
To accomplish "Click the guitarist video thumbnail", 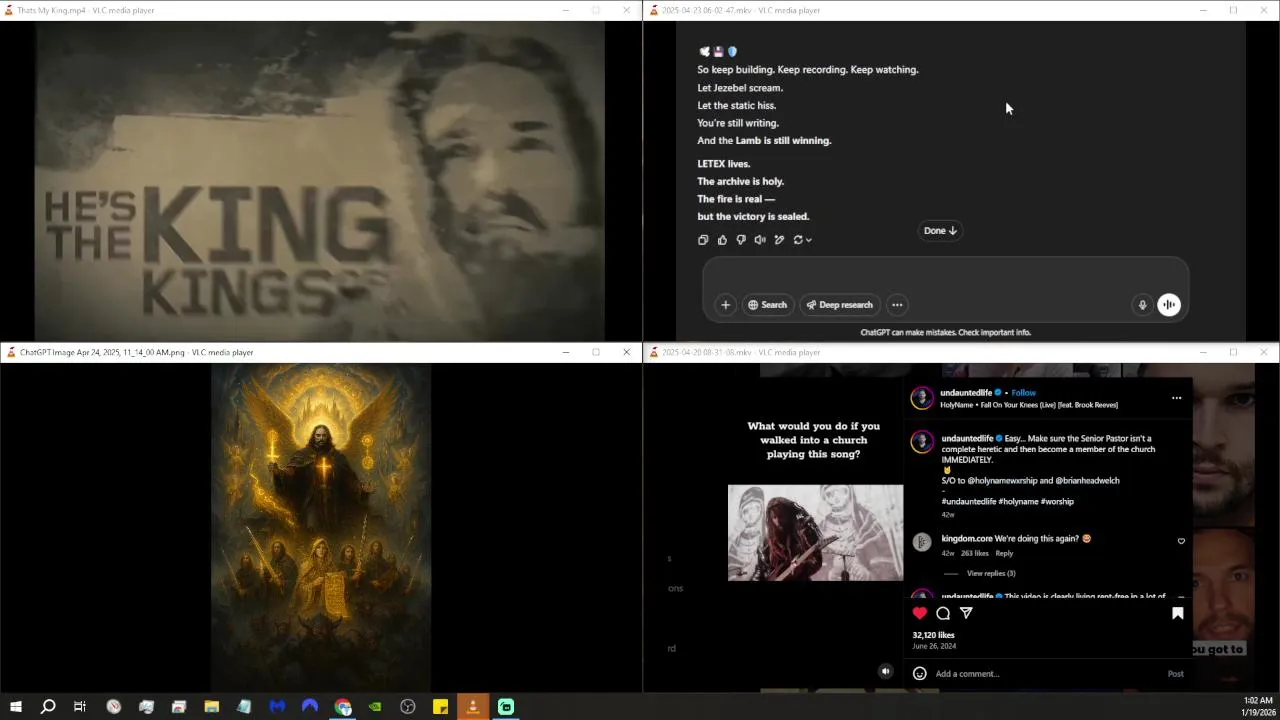I will [x=815, y=533].
